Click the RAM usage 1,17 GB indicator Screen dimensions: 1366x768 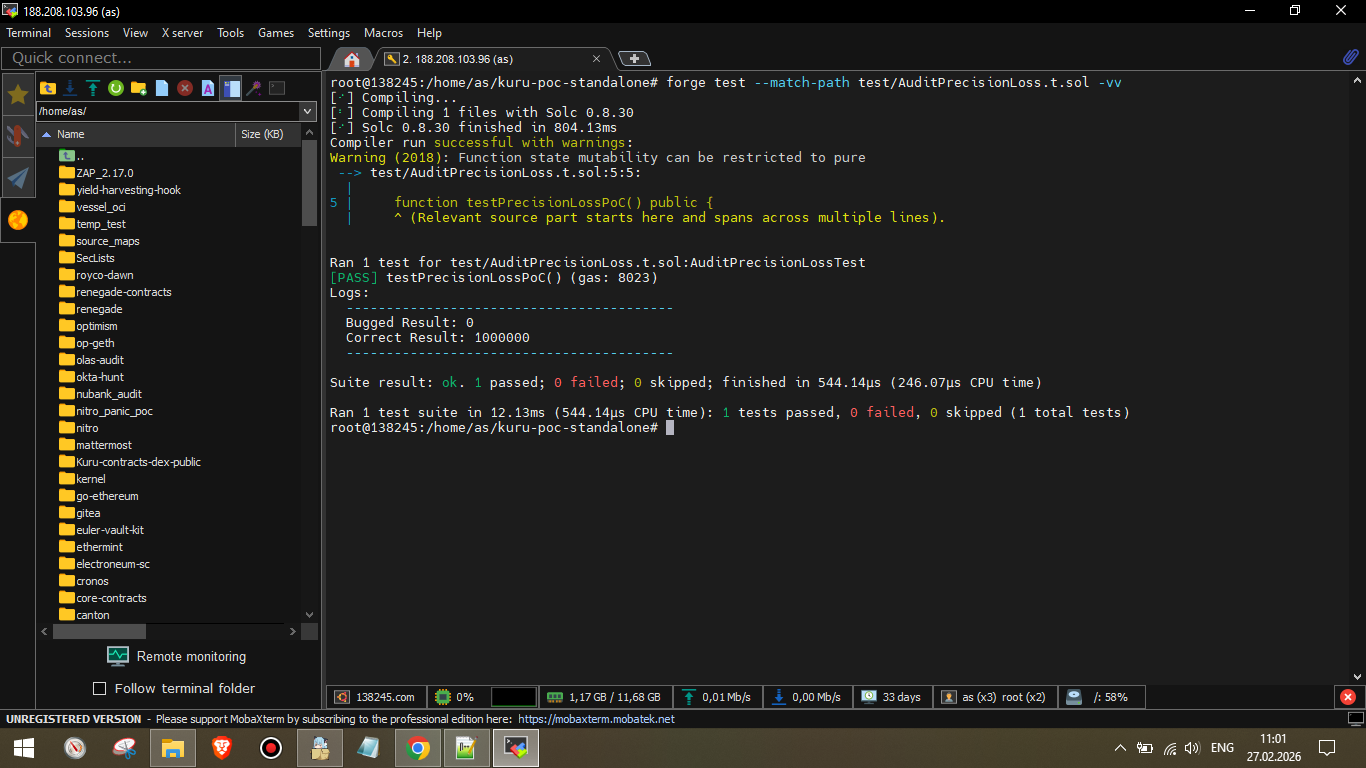pos(604,697)
